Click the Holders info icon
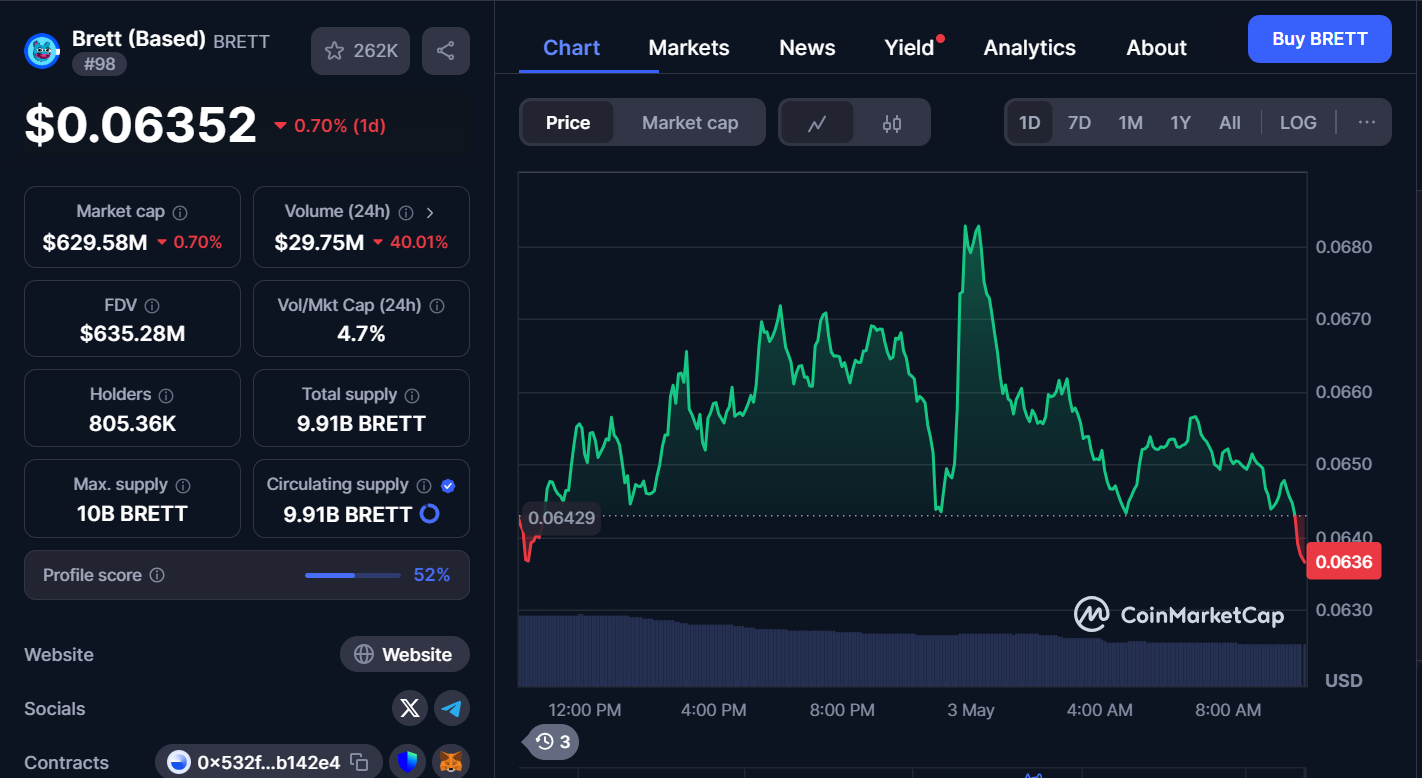The width and height of the screenshot is (1422, 778). click(x=166, y=396)
